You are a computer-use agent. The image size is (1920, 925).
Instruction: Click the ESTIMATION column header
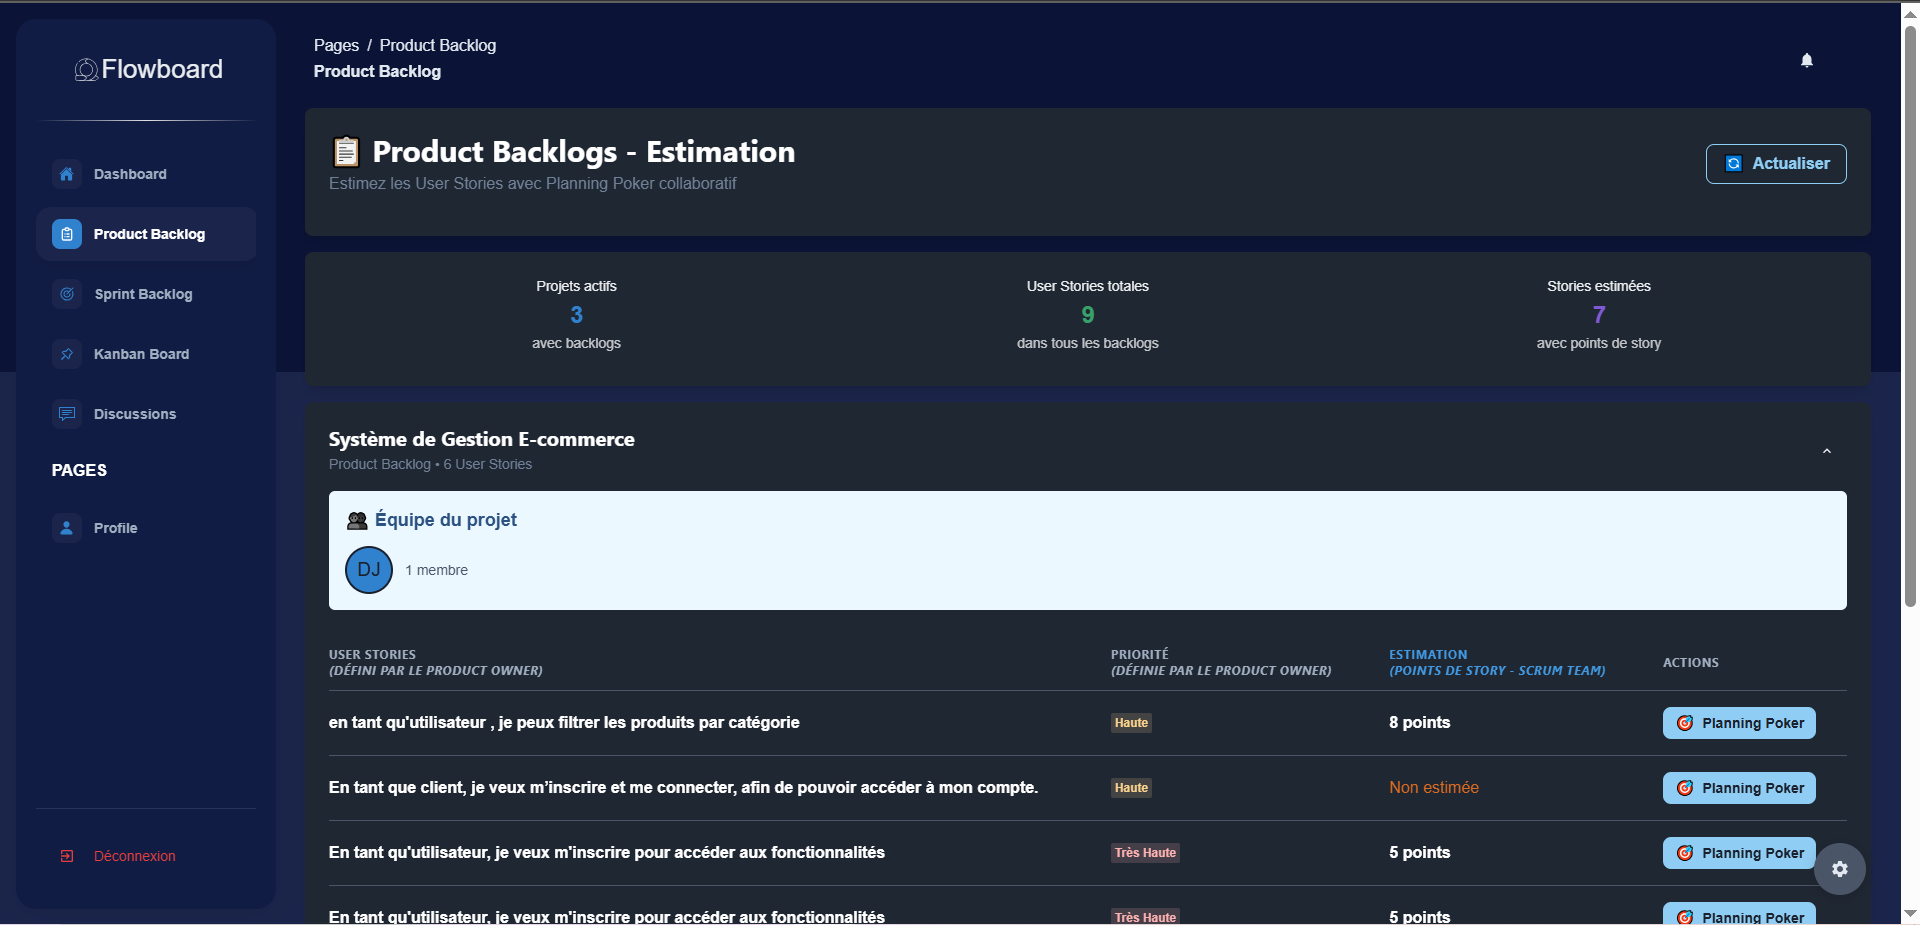(x=1497, y=662)
